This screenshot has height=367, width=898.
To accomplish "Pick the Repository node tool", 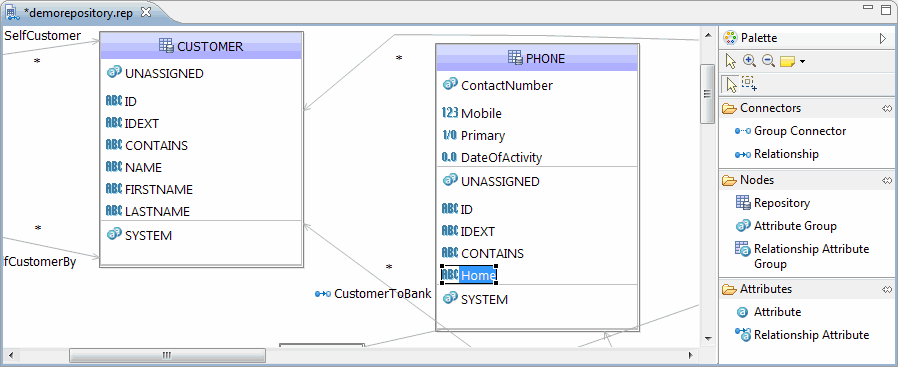I will coord(773,203).
